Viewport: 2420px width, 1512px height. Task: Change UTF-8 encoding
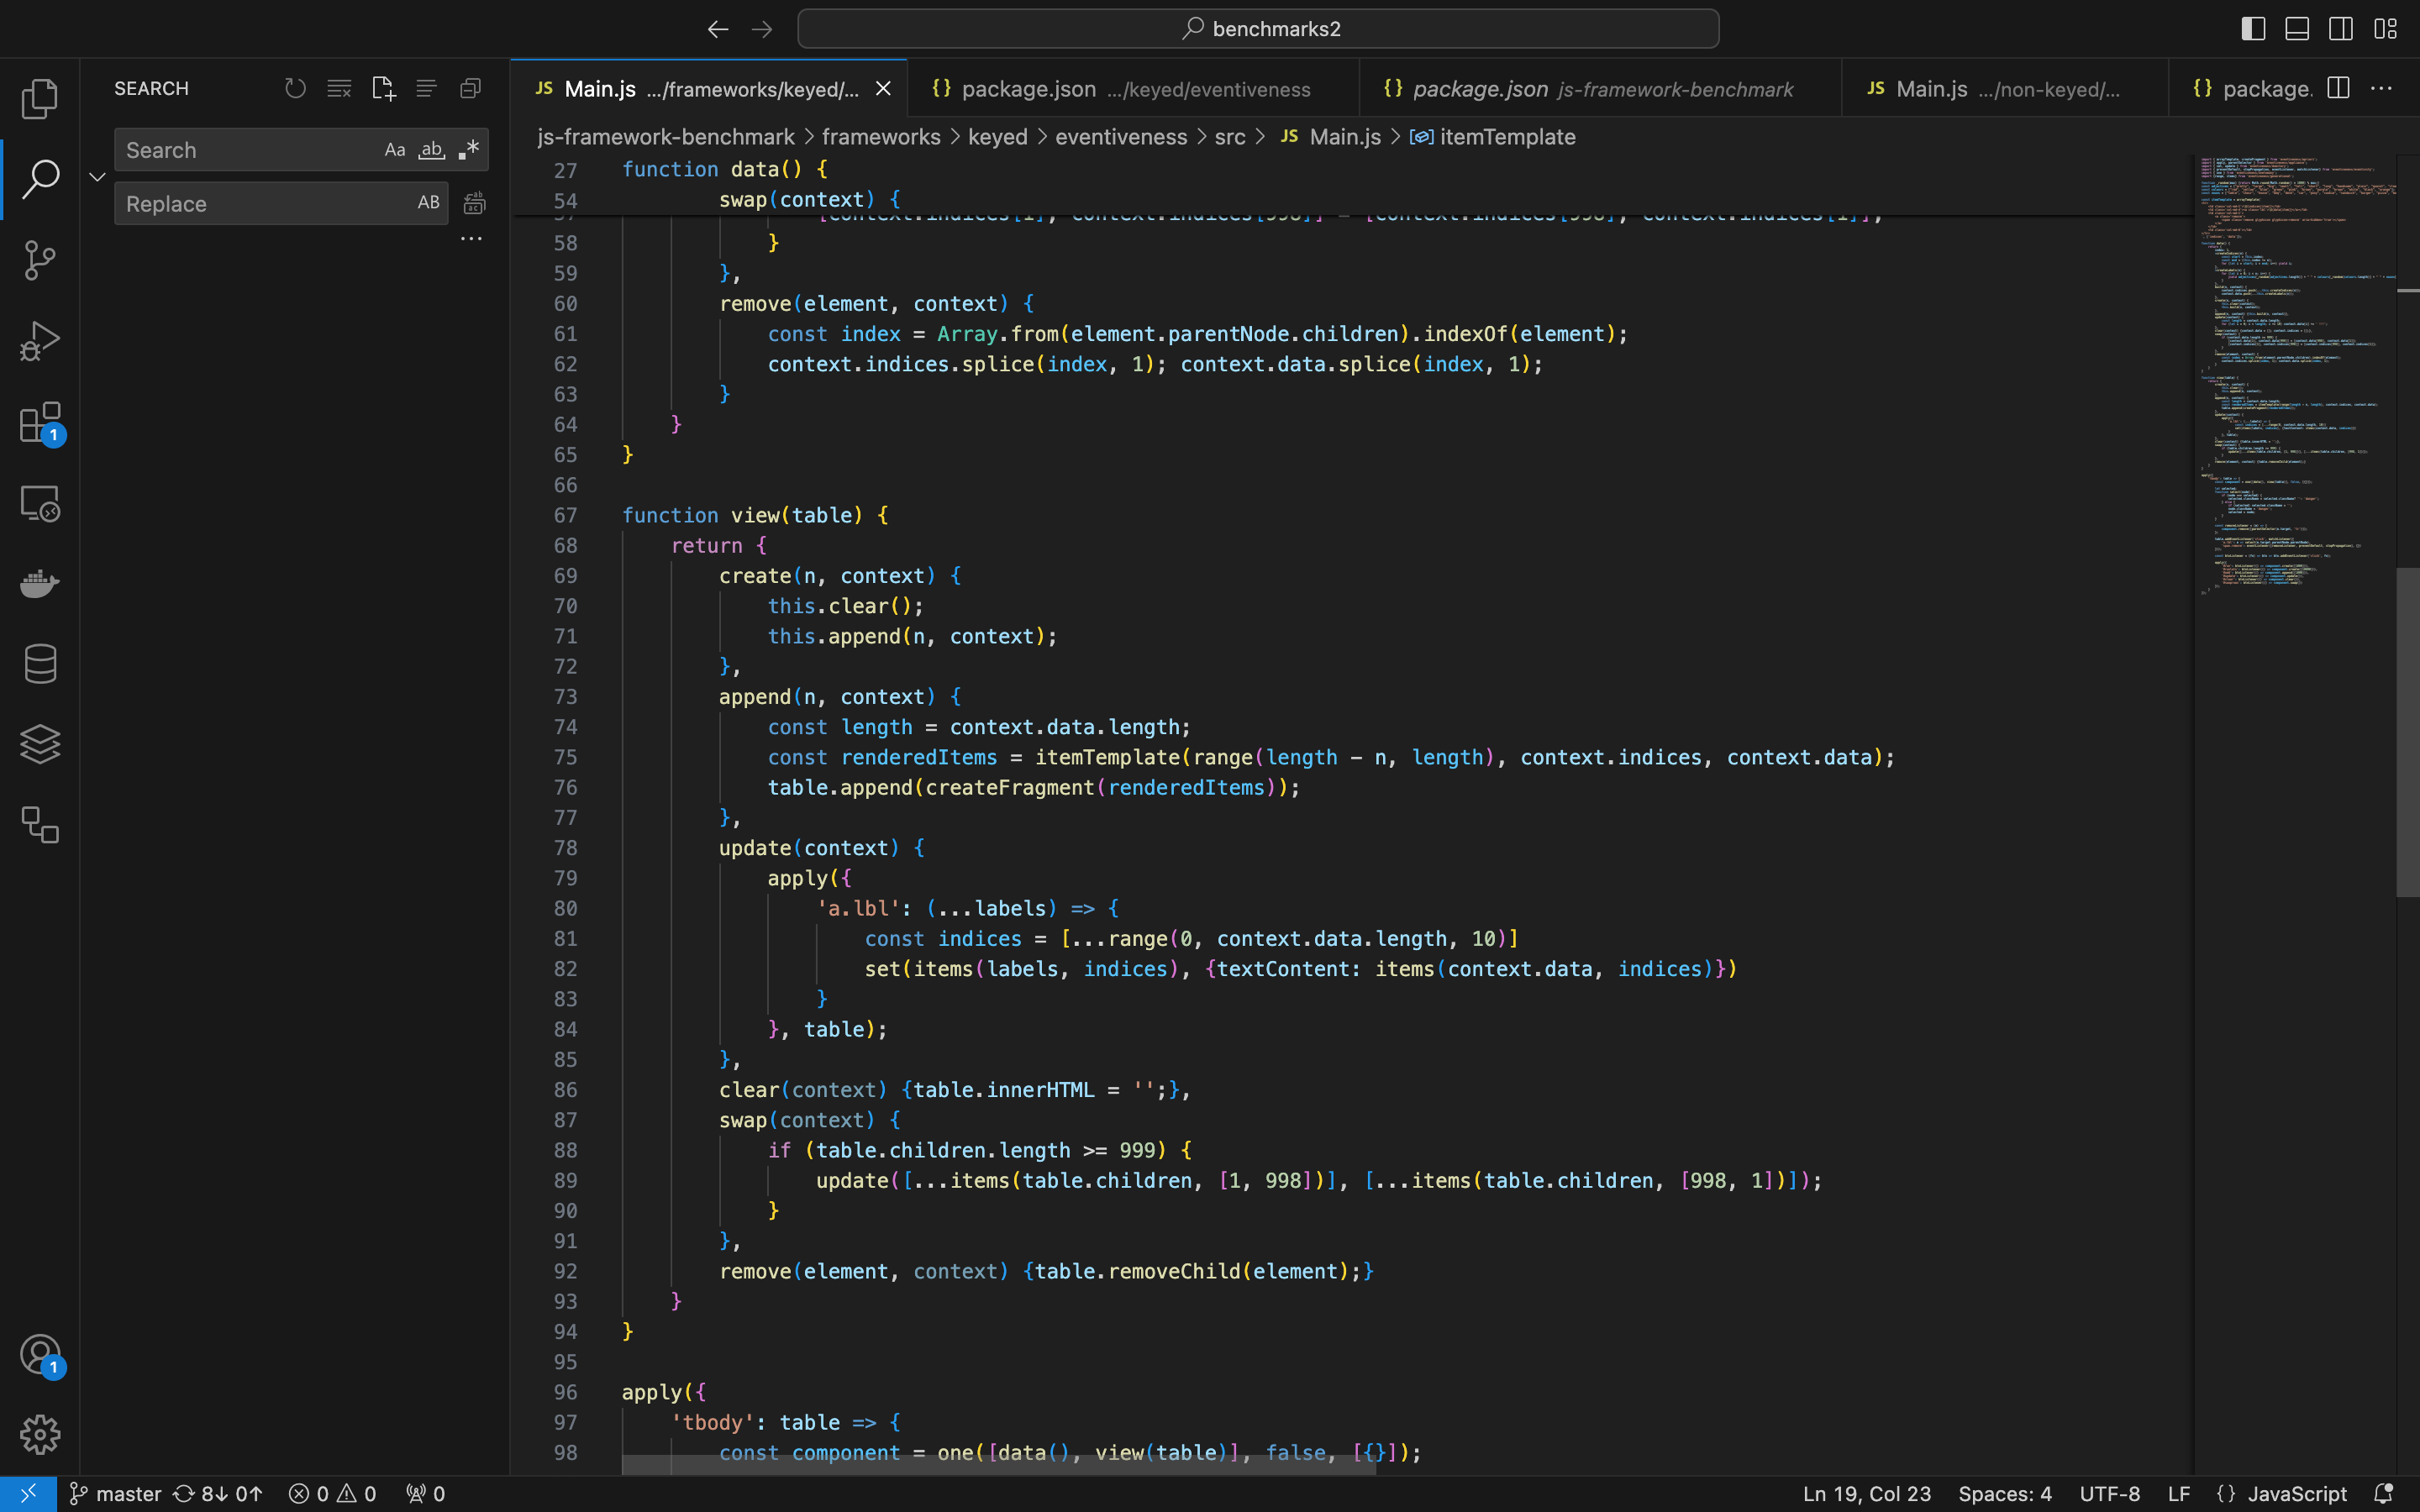[2110, 1494]
